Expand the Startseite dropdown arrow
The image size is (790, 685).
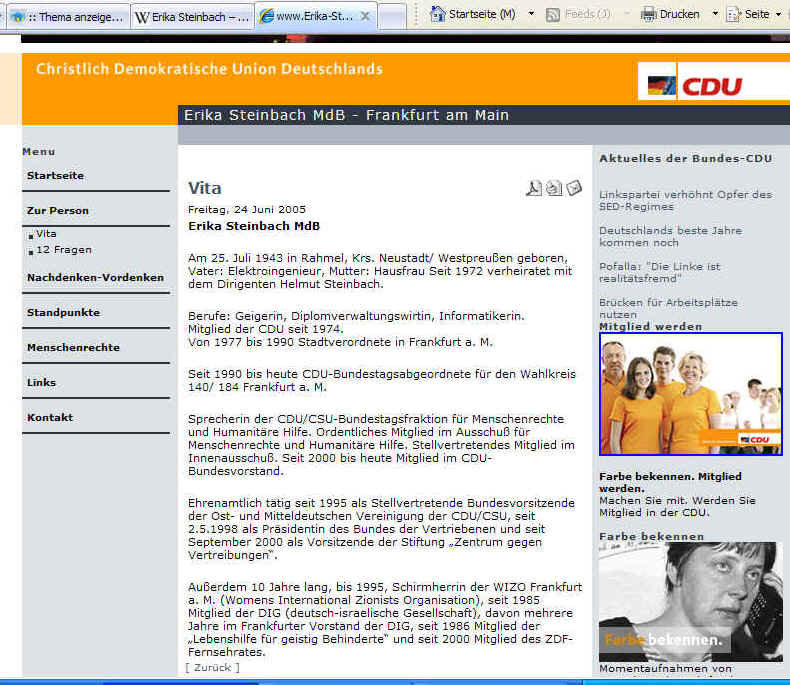tap(531, 14)
